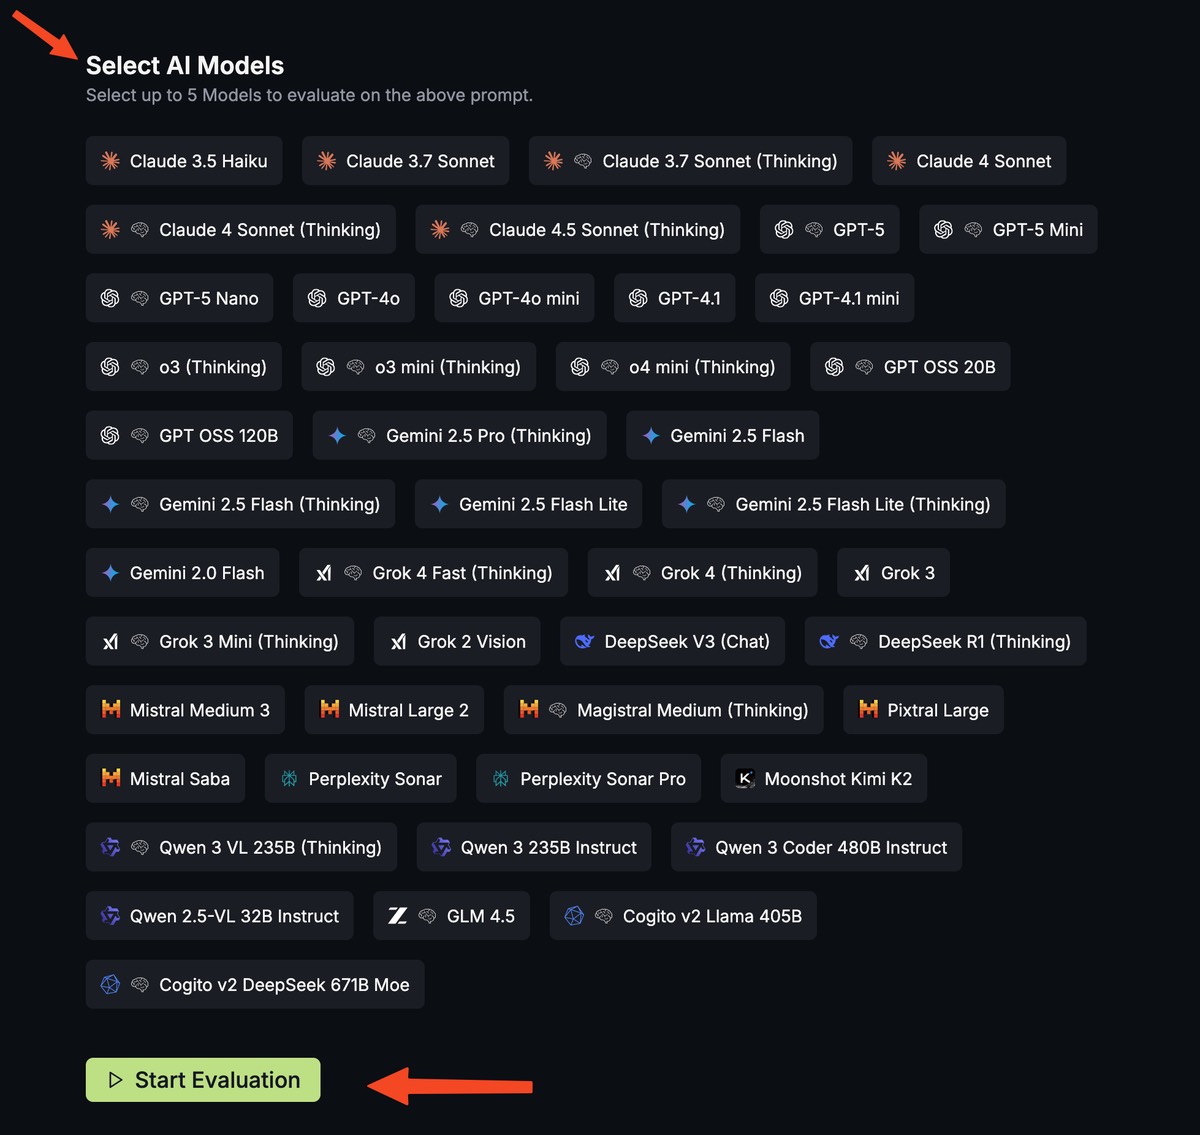This screenshot has height=1135, width=1200.
Task: Click the Anthropic logo on Claude 3.5 Haiku
Action: tap(110, 161)
